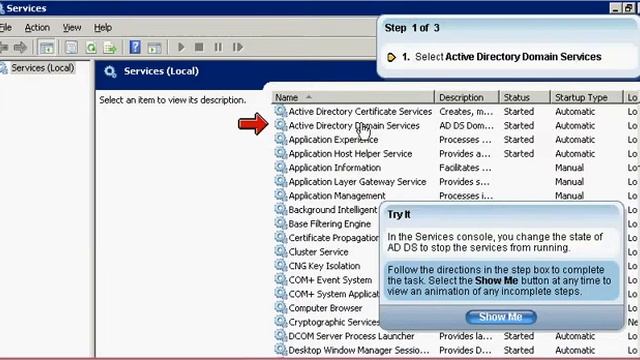
Task: Click the blue Help question mark icon
Action: 135,47
